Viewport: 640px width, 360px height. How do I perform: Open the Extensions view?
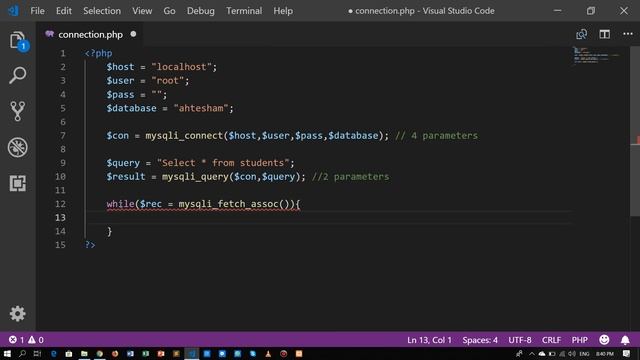(18, 183)
